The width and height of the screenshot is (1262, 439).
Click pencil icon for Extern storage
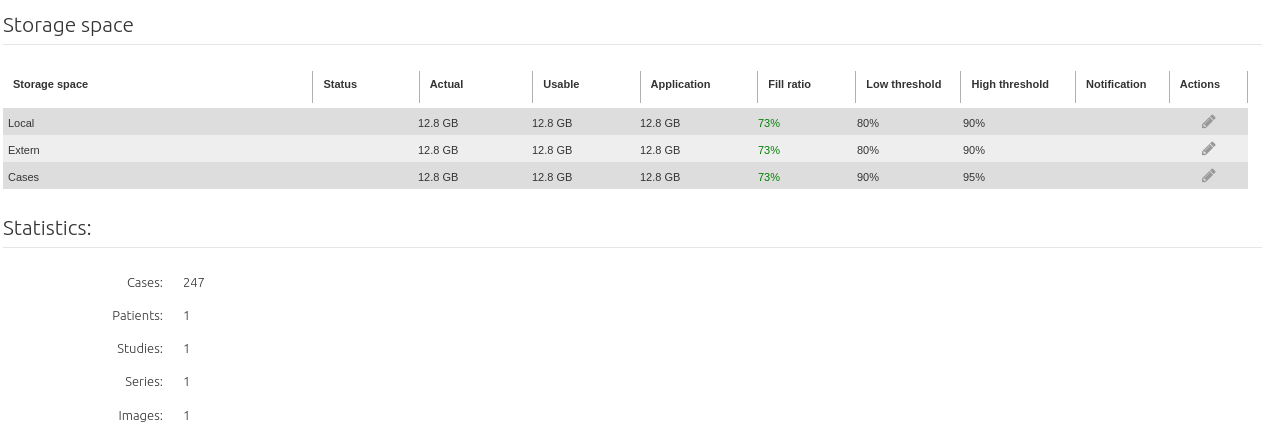1208,149
